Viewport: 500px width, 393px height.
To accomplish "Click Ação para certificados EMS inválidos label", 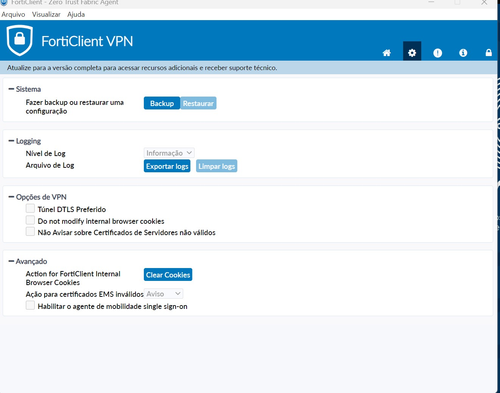I will (x=84, y=294).
